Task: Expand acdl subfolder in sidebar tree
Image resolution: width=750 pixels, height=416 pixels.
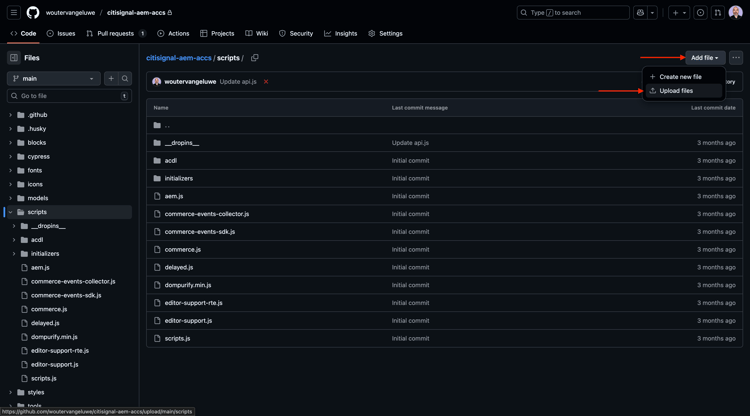Action: 14,240
